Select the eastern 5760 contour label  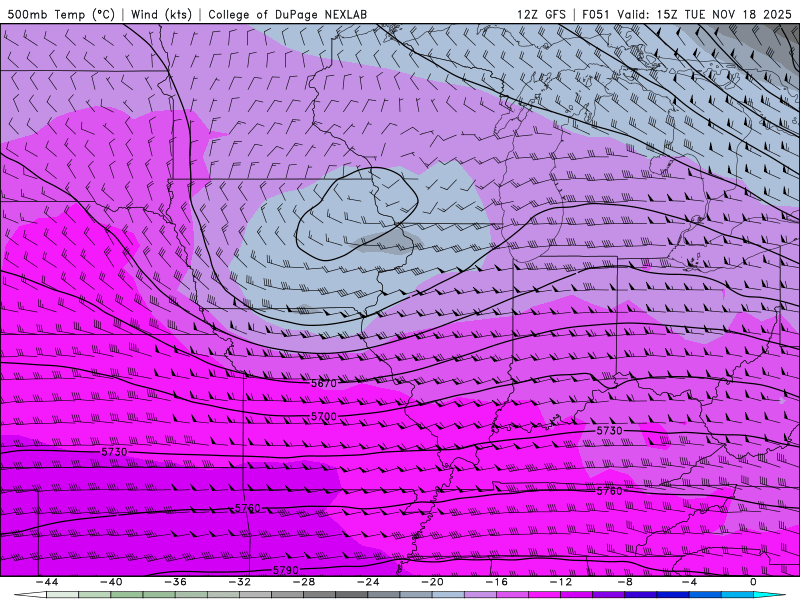tap(610, 491)
